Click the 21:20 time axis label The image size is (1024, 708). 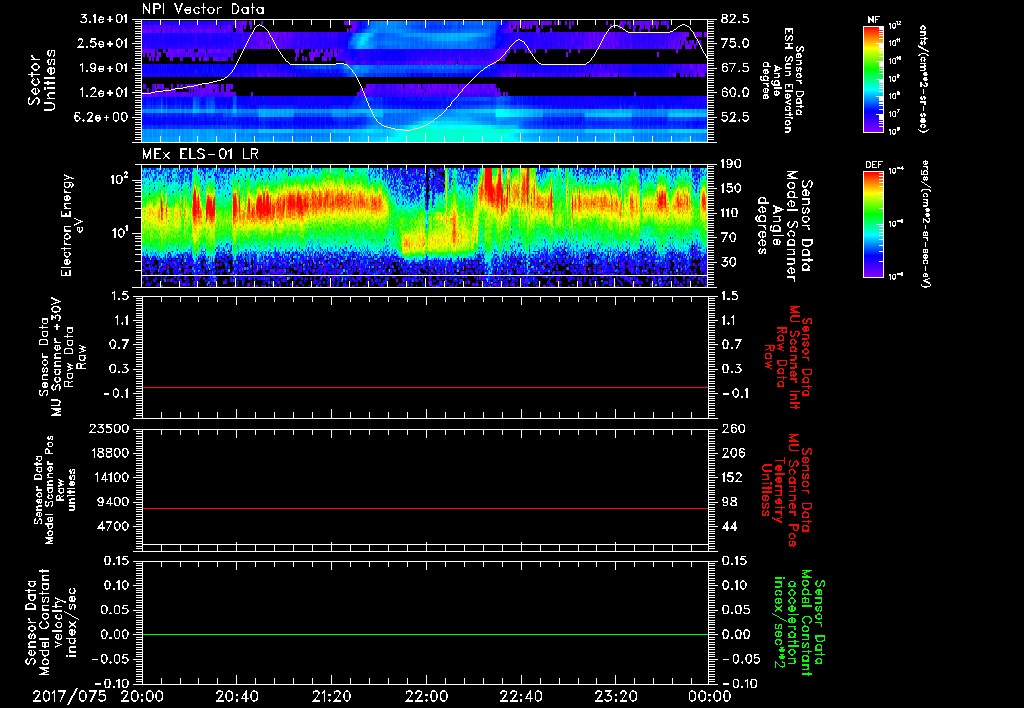tap(331, 696)
